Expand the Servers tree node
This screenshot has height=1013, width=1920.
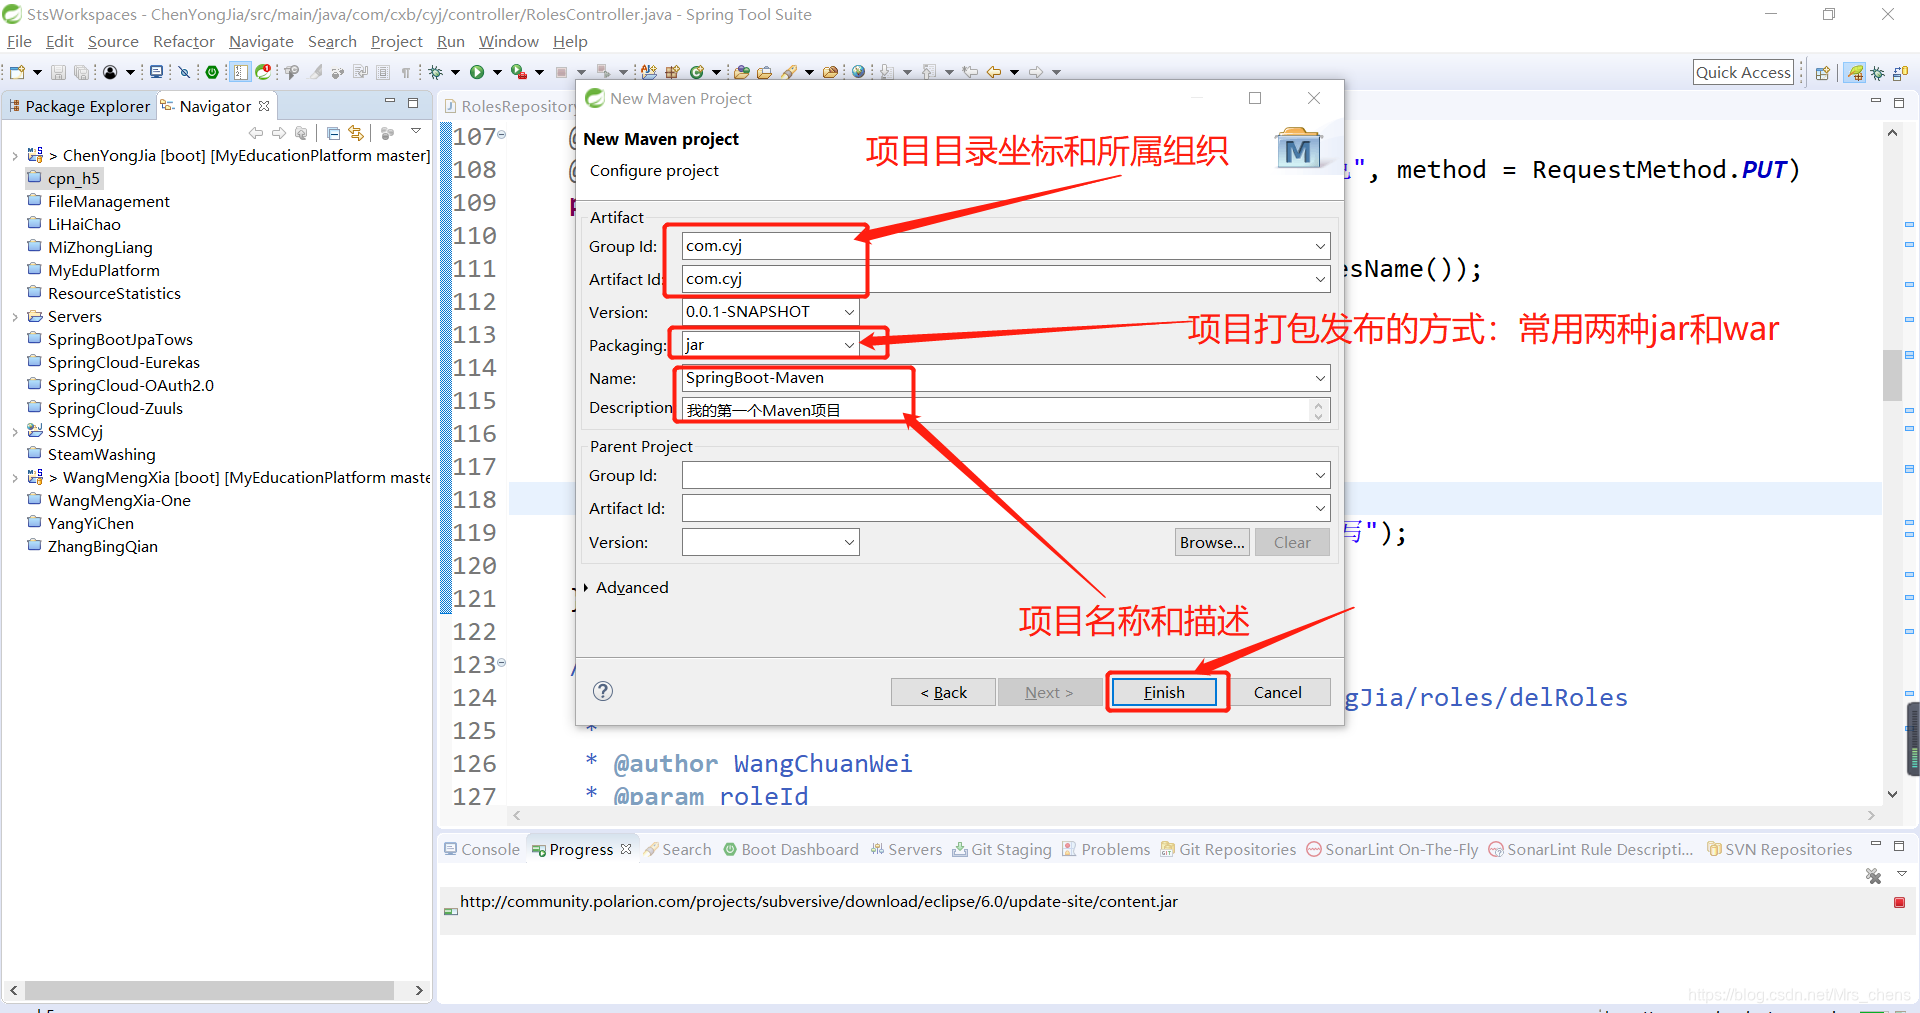[14, 317]
